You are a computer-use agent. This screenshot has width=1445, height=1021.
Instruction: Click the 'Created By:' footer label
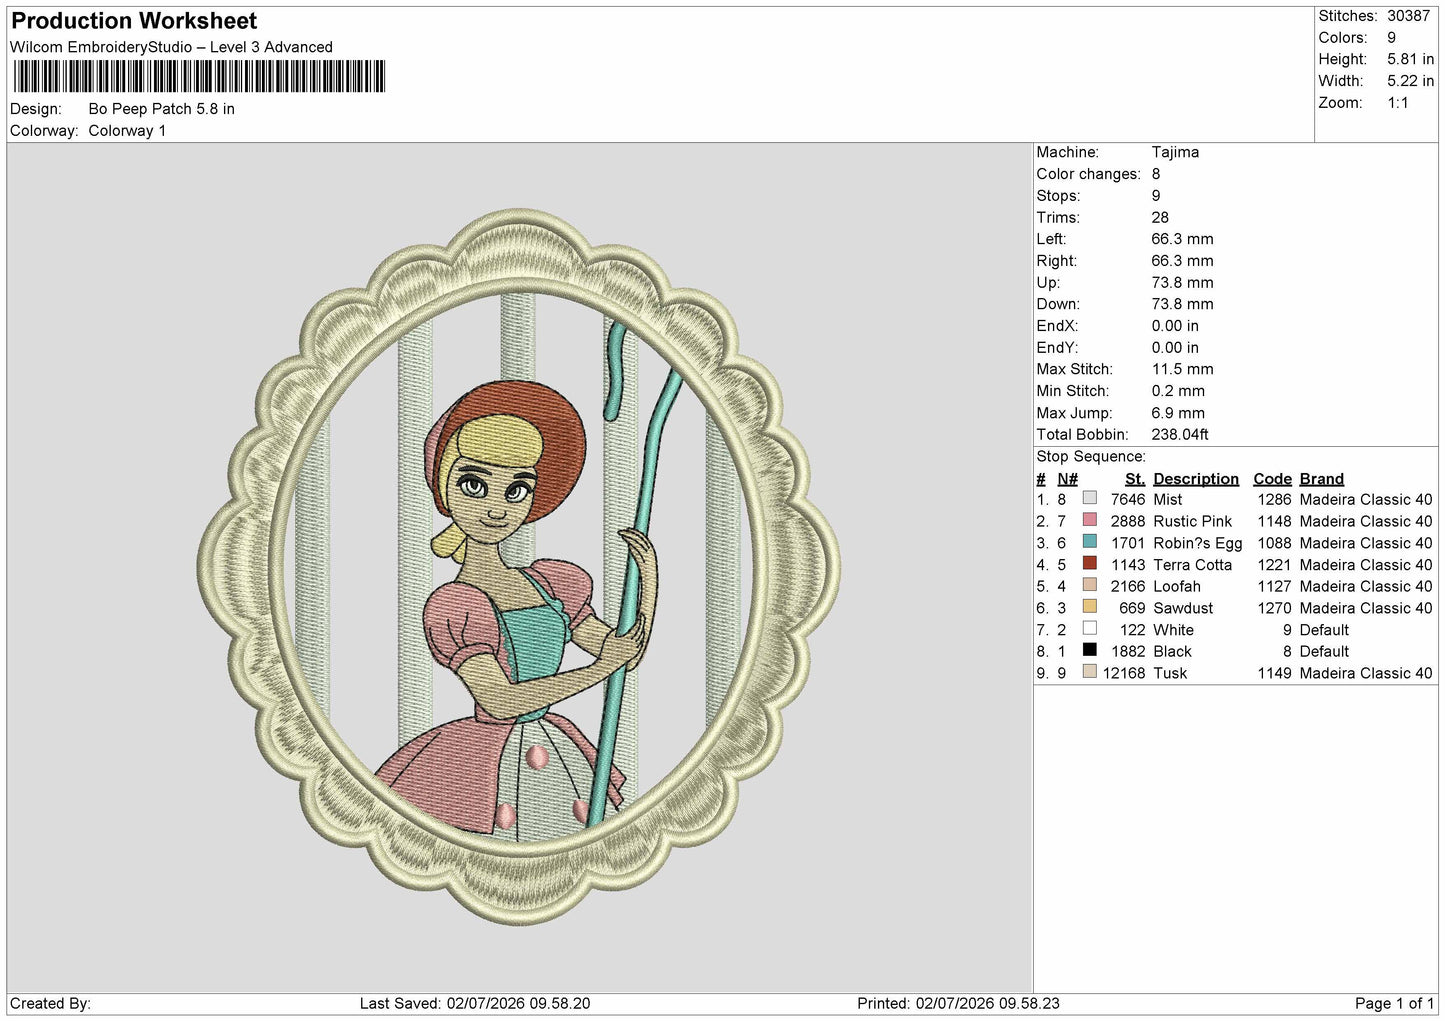tap(50, 1003)
